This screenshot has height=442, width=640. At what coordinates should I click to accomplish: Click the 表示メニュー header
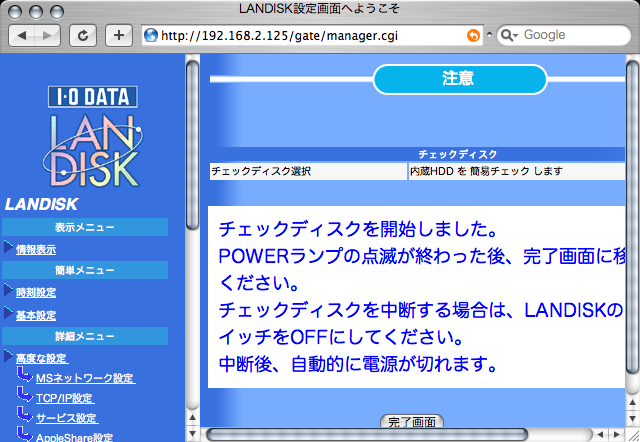[x=85, y=227]
